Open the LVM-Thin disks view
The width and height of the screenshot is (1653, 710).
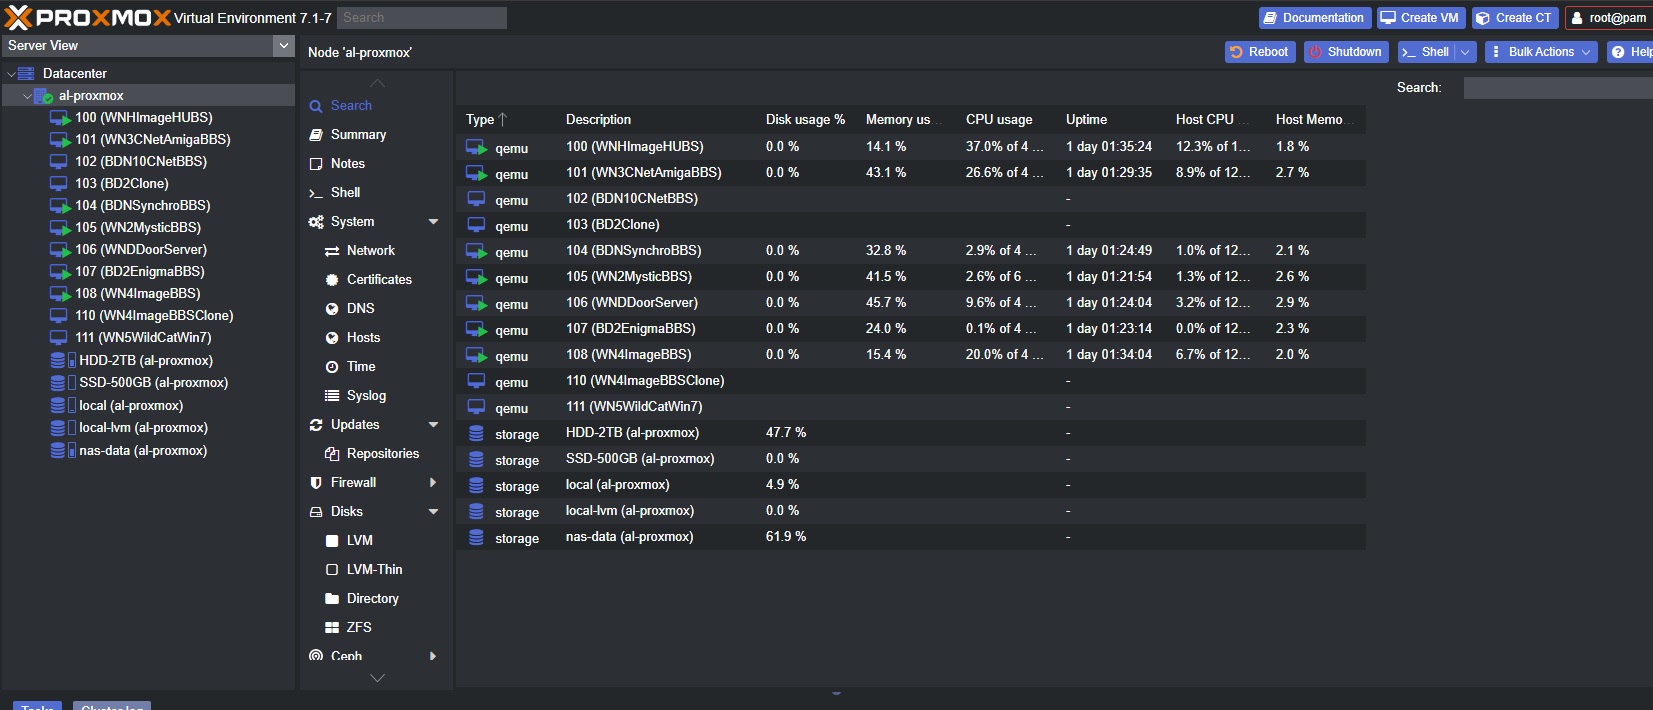(x=374, y=570)
